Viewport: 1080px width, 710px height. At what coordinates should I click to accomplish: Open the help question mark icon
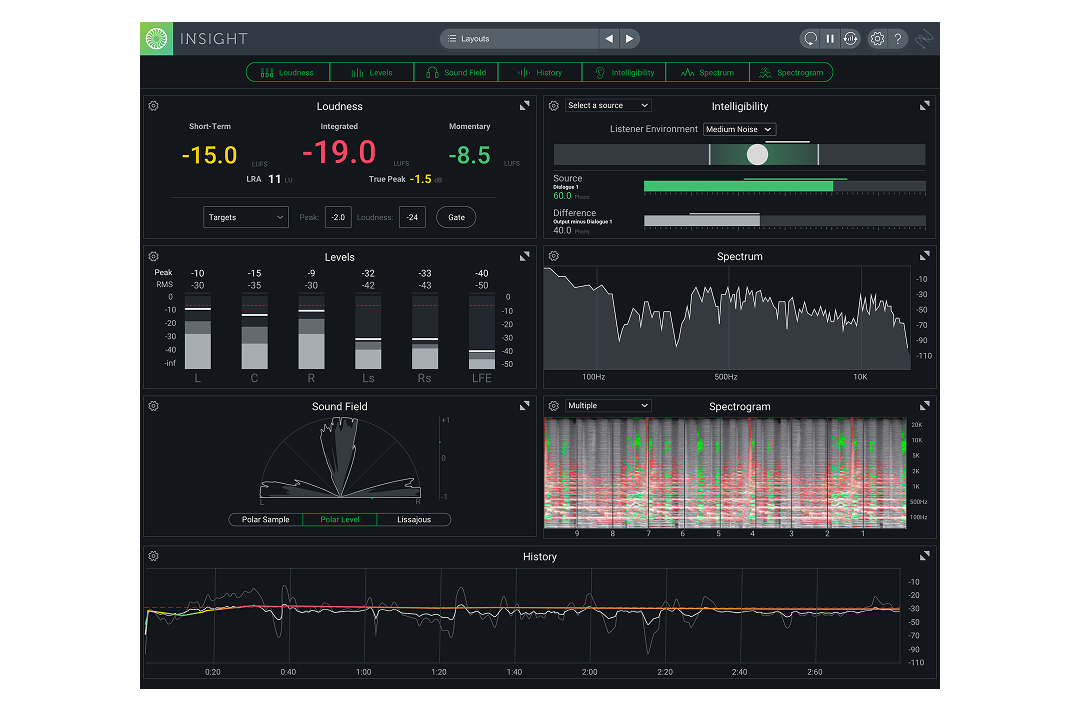tap(898, 39)
